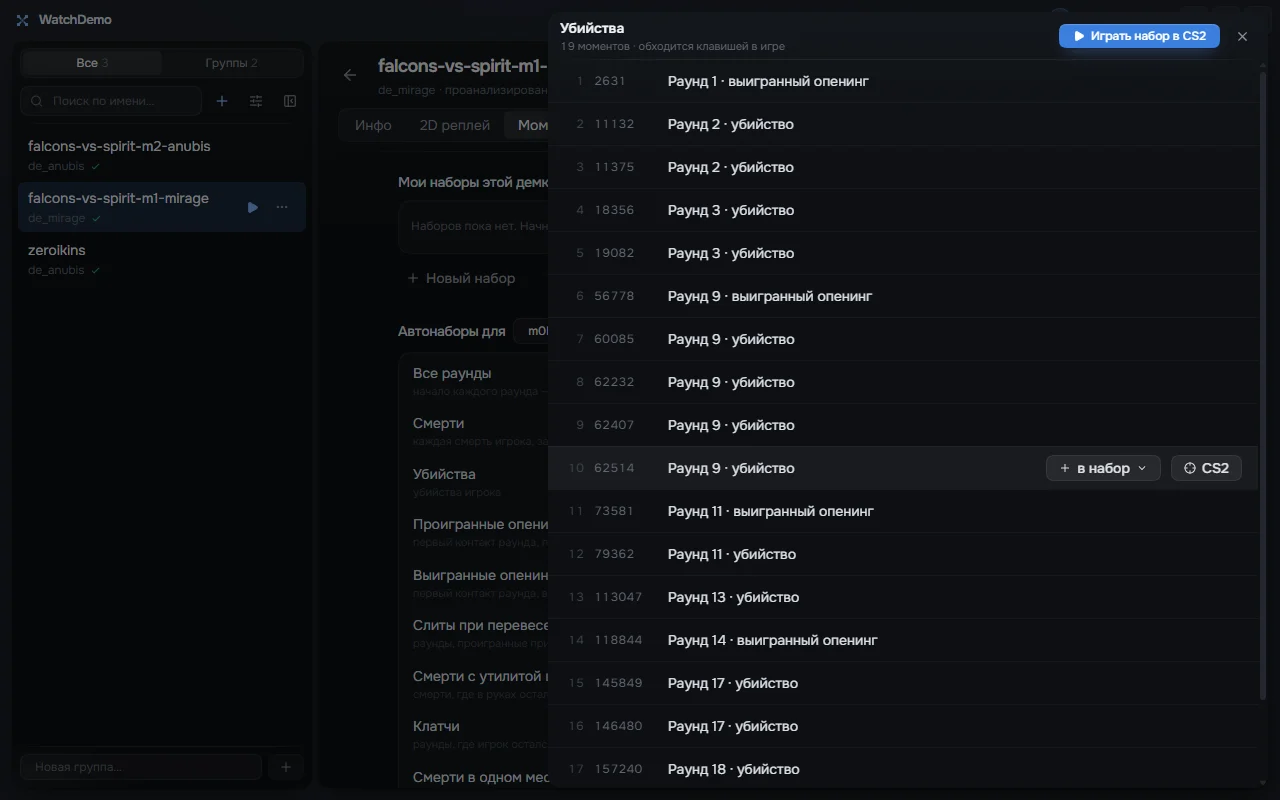Select moment 118844 Раунд 14 выигранный опенинг
The height and width of the screenshot is (800, 1280).
(x=903, y=640)
